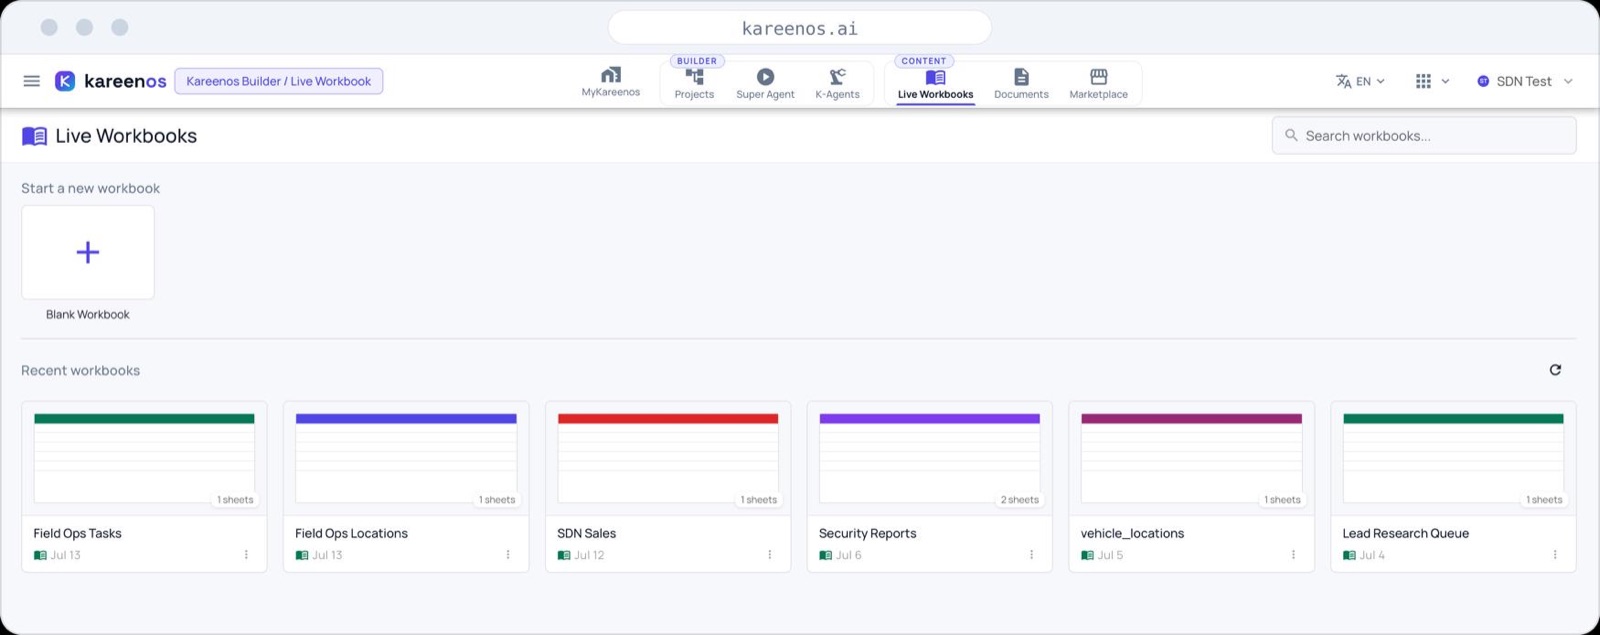Image resolution: width=1600 pixels, height=635 pixels.
Task: Click the Security Reports title
Action: point(867,533)
